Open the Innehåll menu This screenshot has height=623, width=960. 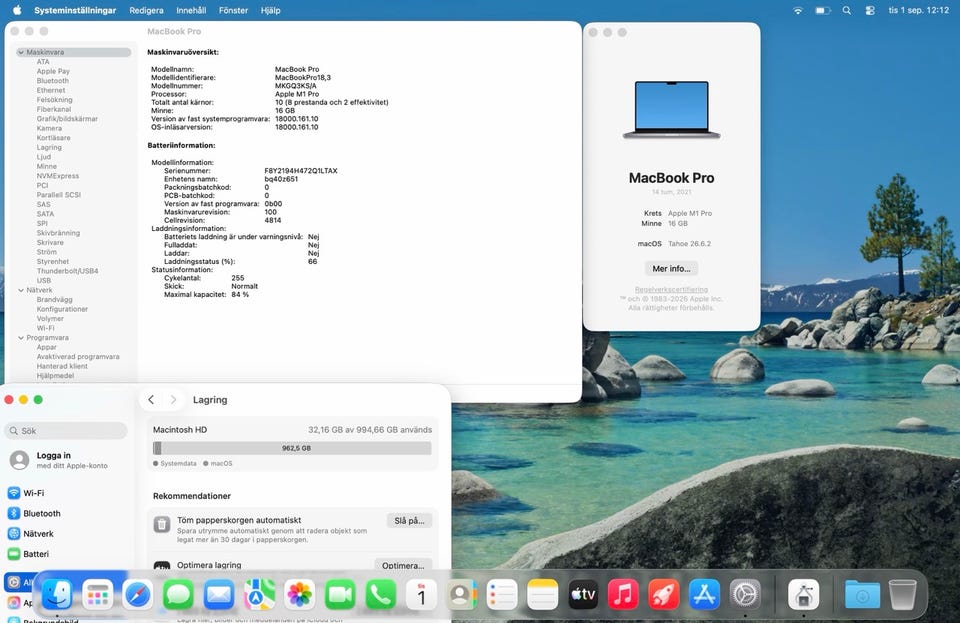point(191,10)
